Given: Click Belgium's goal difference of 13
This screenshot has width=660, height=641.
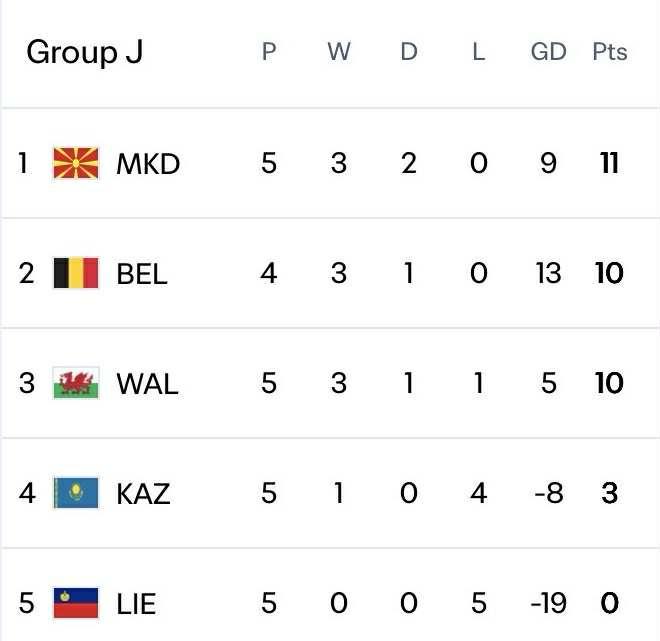Looking at the screenshot, I should (x=548, y=273).
